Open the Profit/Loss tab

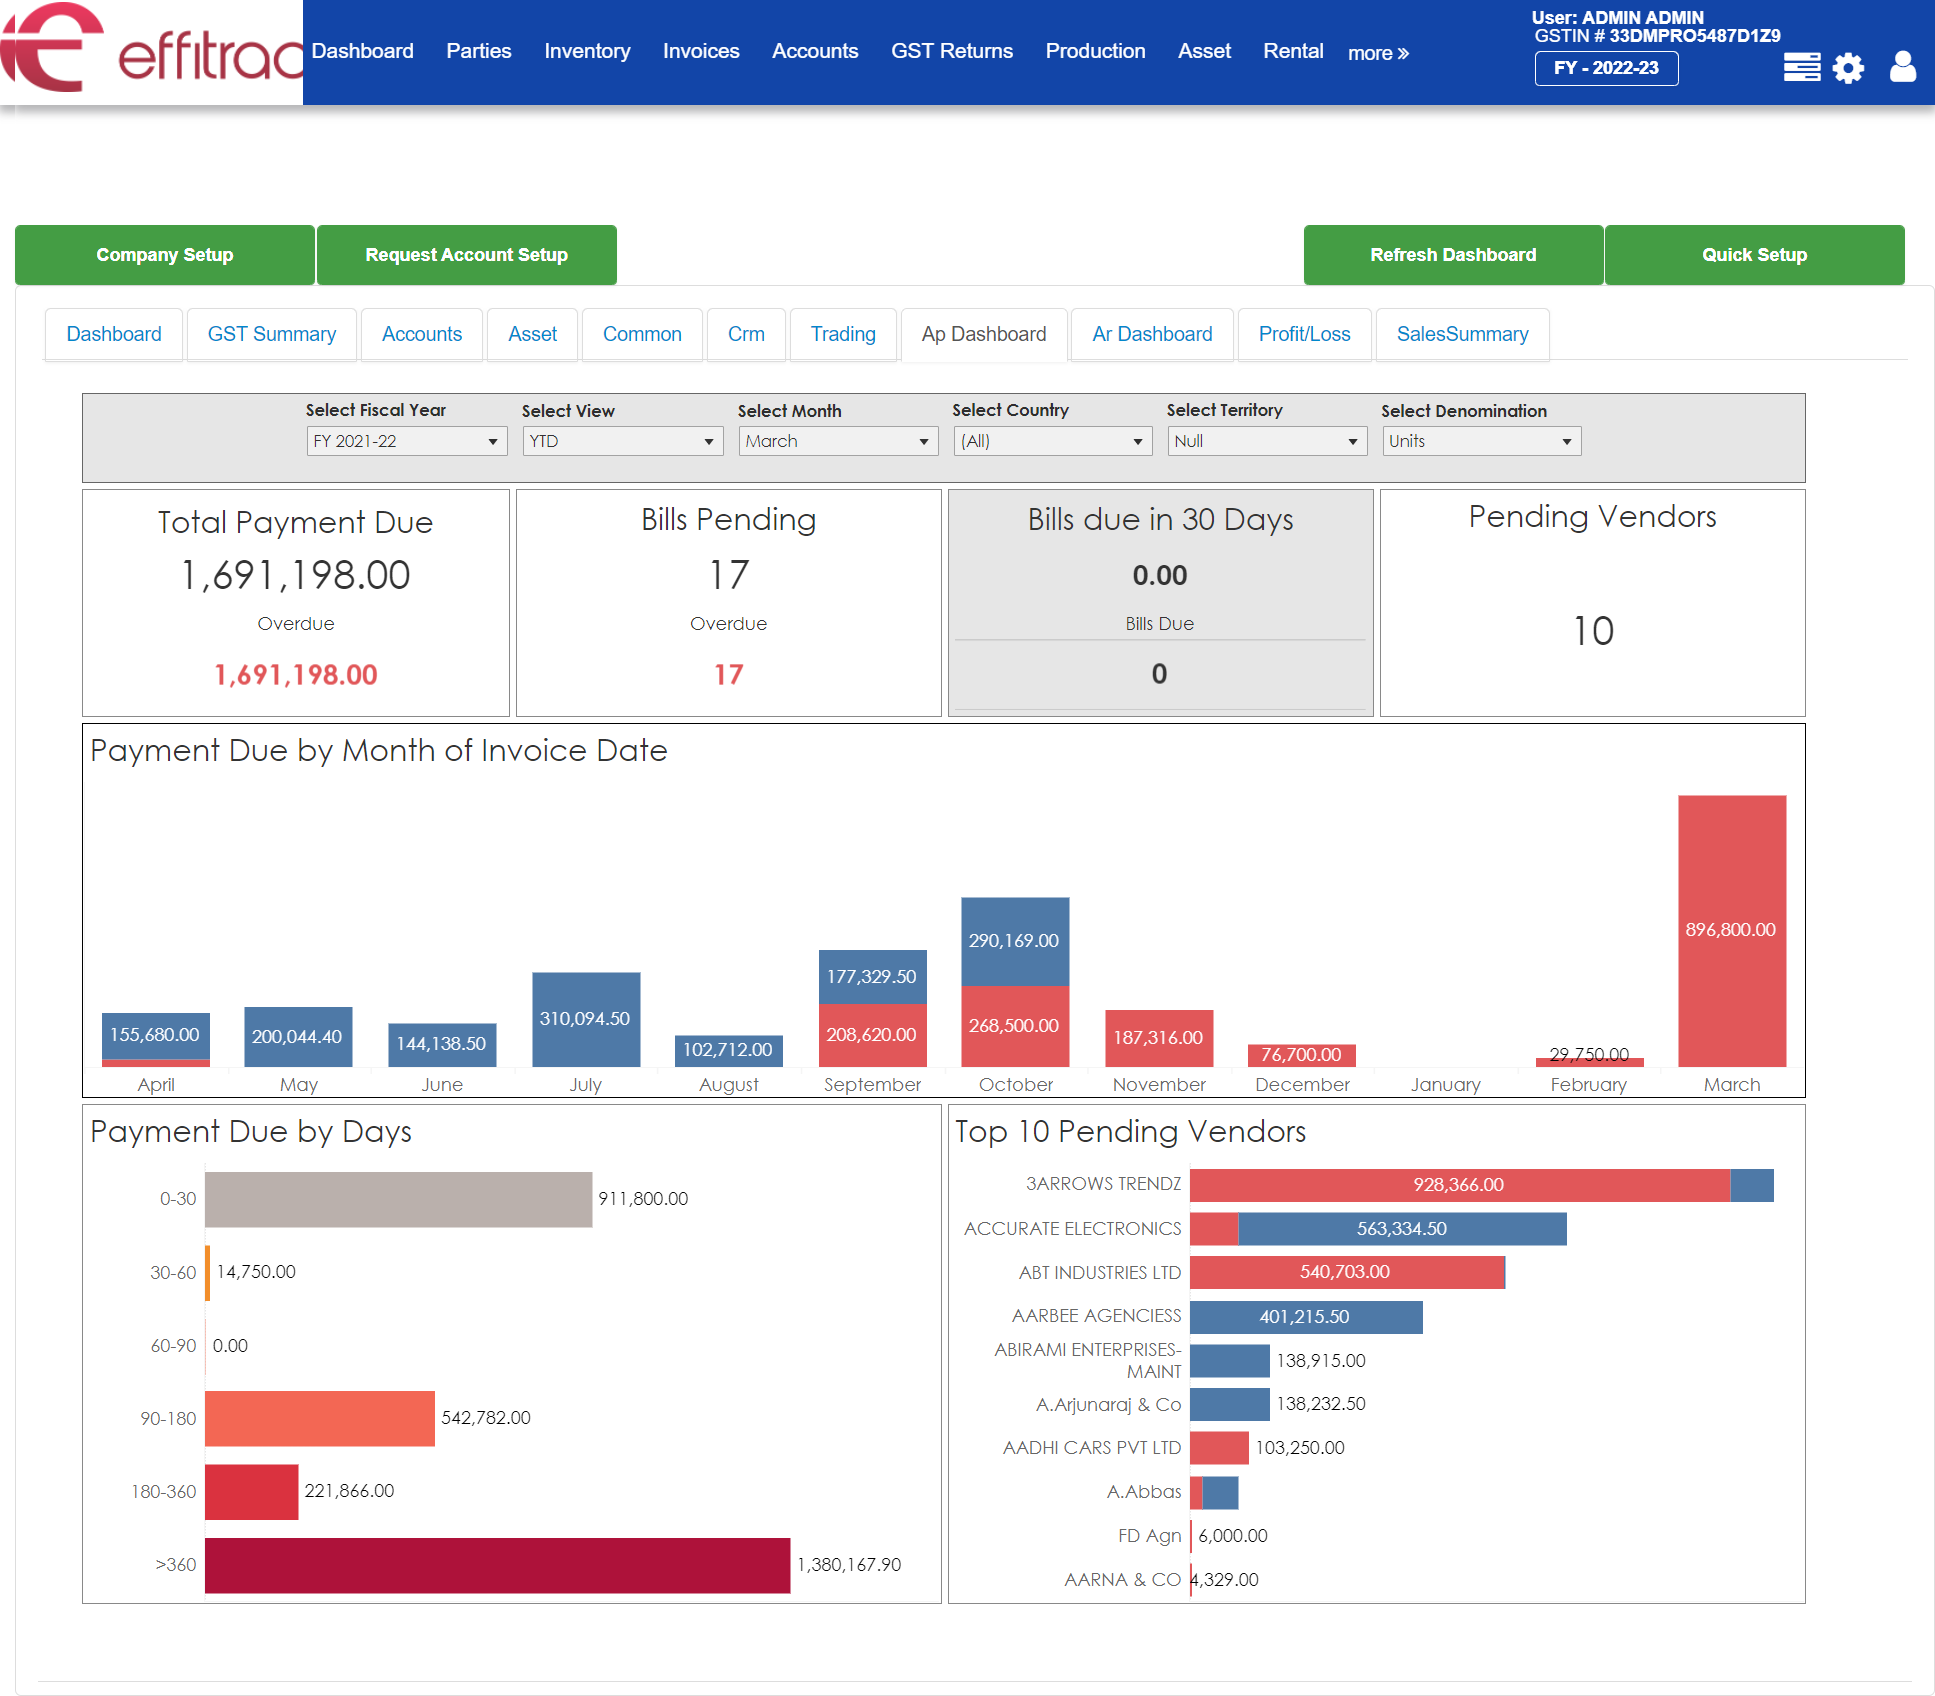click(1304, 334)
